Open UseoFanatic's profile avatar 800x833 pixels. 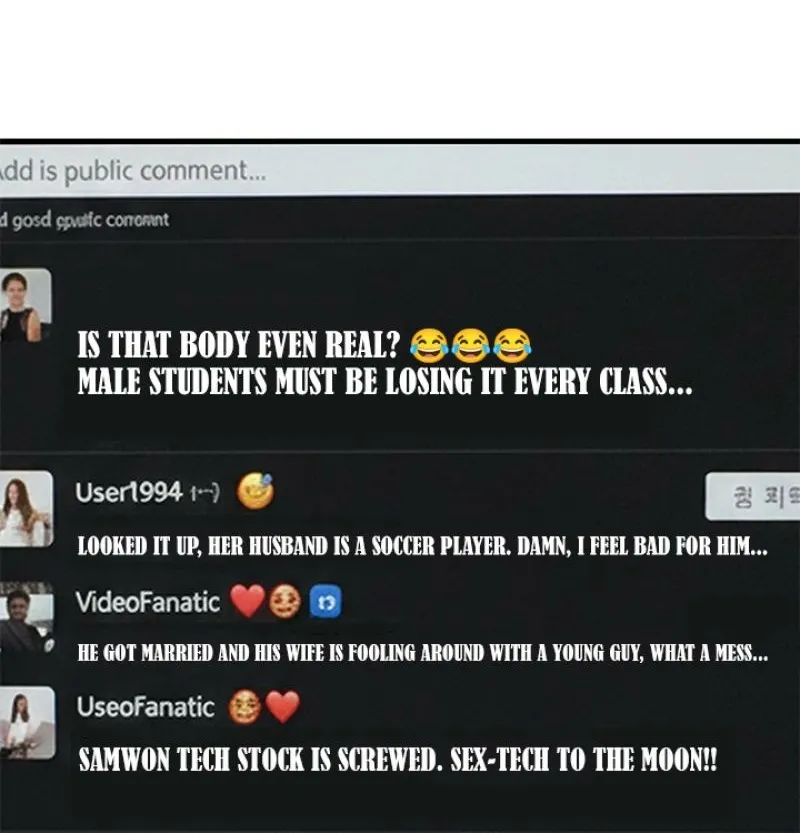27,722
